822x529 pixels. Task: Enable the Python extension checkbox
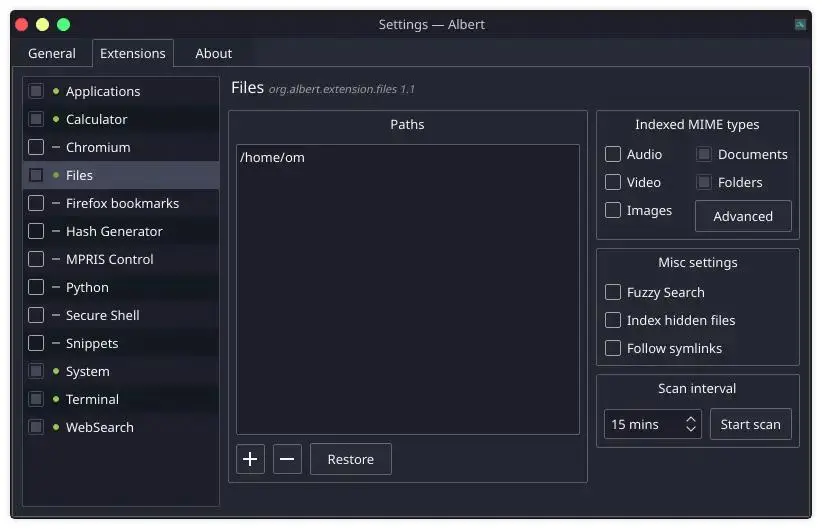[36, 287]
